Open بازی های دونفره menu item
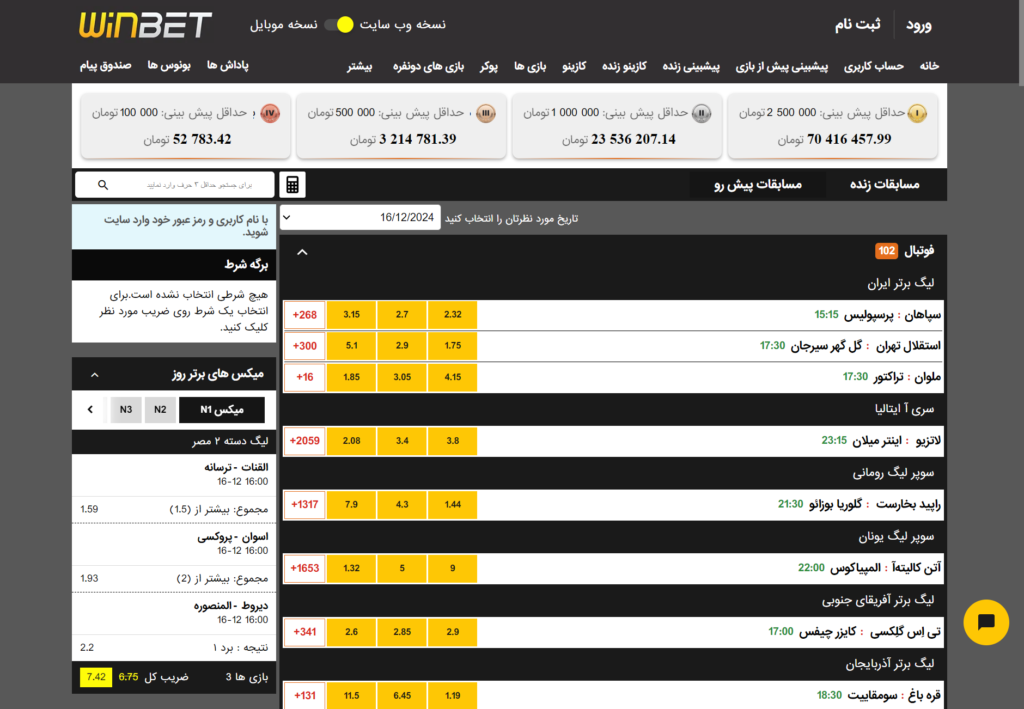The height and width of the screenshot is (709, 1024). (x=428, y=66)
